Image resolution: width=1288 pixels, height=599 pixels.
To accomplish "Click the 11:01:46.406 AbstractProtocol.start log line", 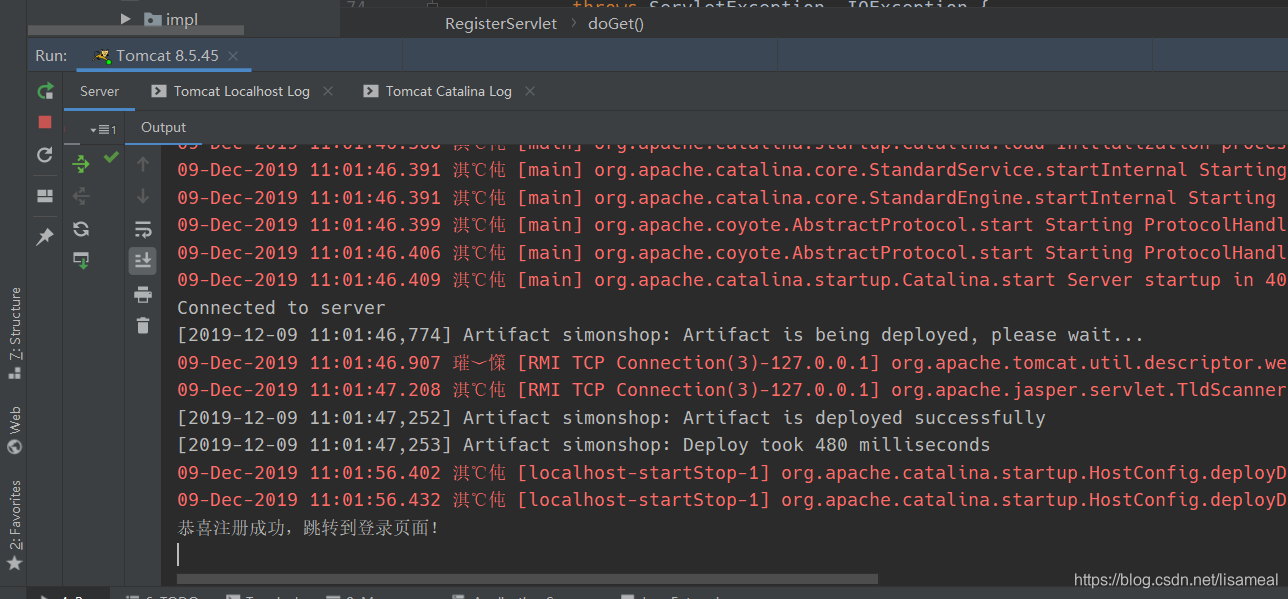I will tap(732, 253).
